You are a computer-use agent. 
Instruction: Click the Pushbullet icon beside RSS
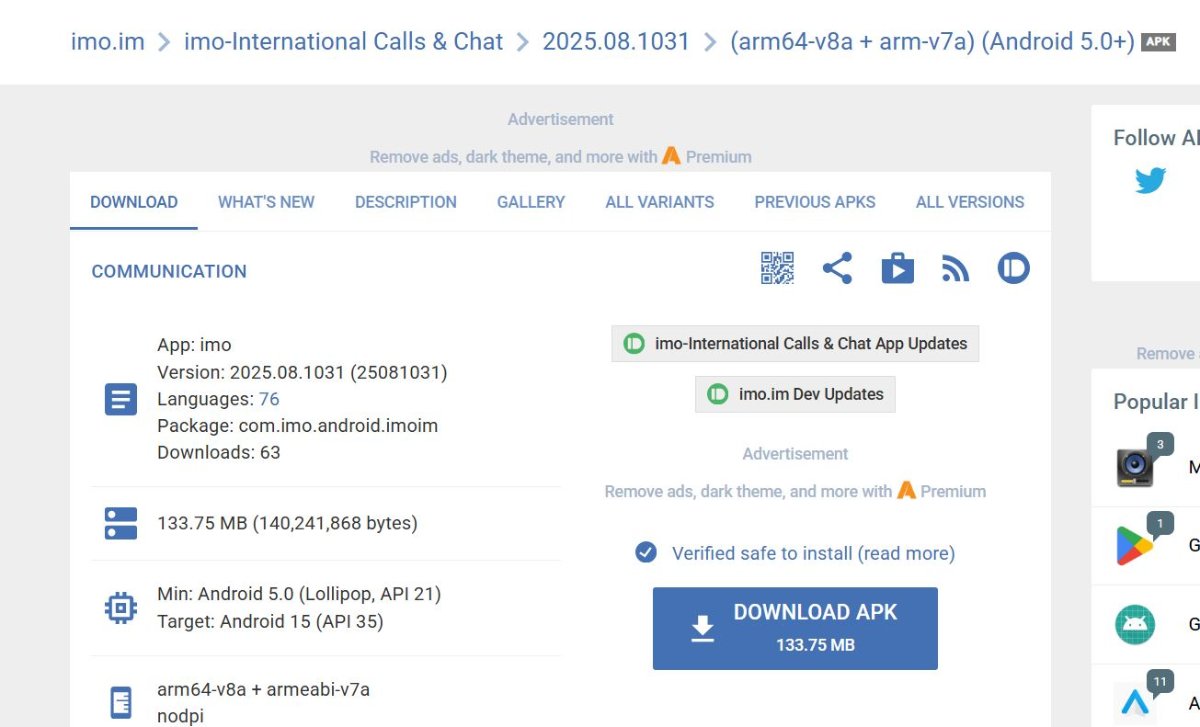(1013, 268)
